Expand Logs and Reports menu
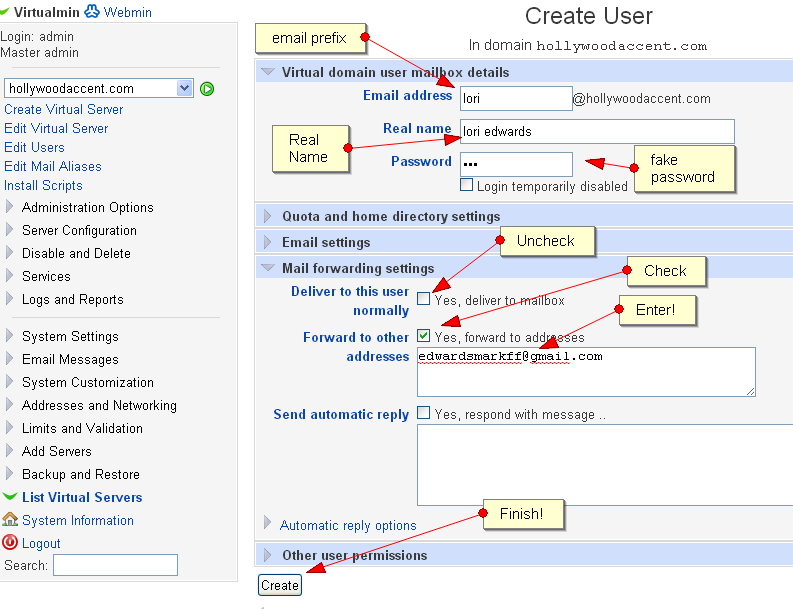 (10, 298)
